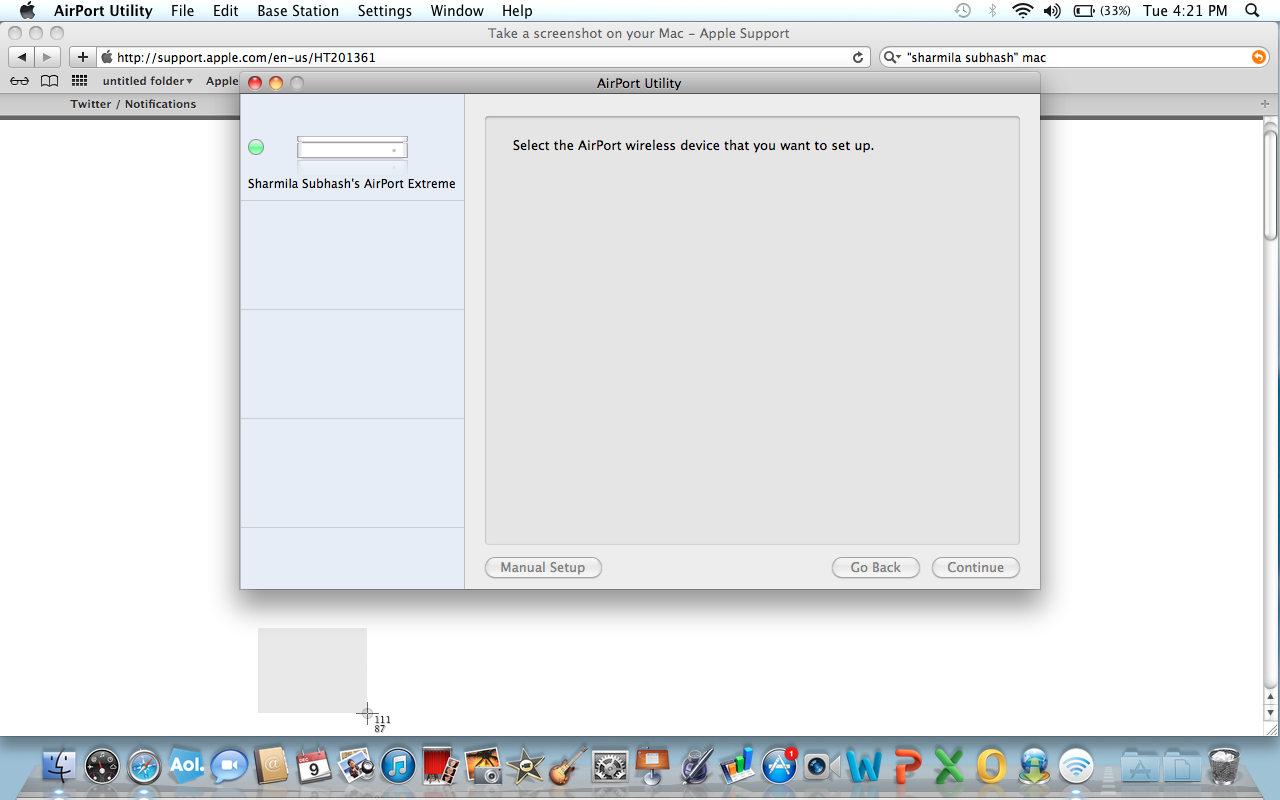Click the Safari vertical scrollbar
This screenshot has height=800, width=1280.
coord(1271,184)
